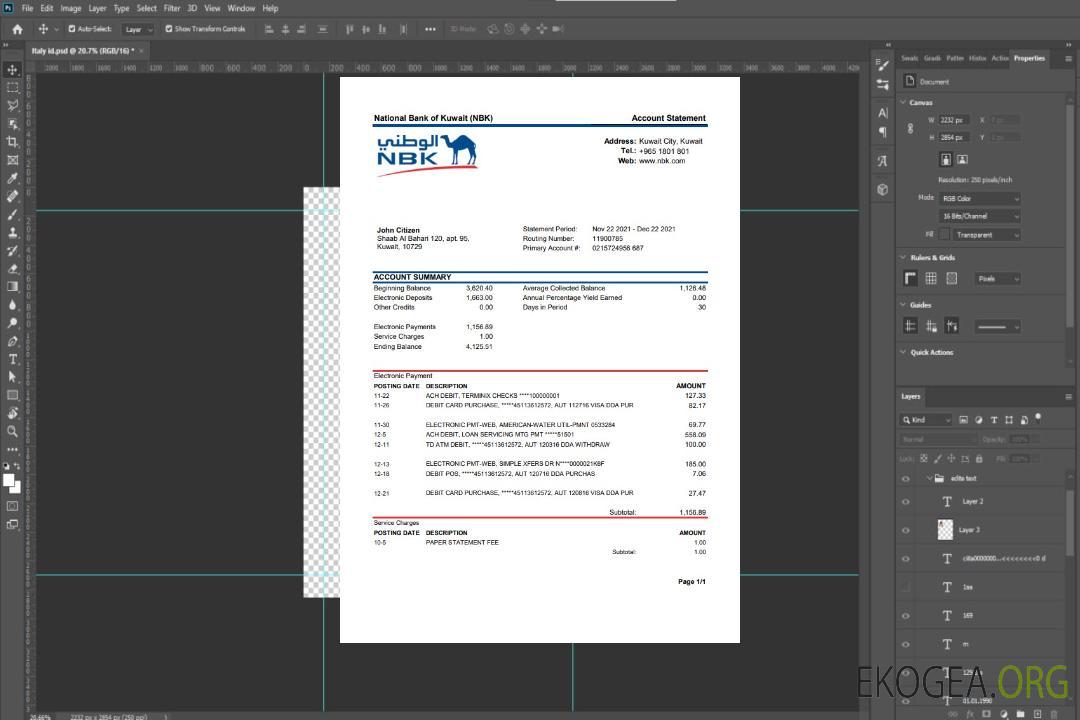
Task: Open the ruler units Pixels dropdown
Action: 997,279
